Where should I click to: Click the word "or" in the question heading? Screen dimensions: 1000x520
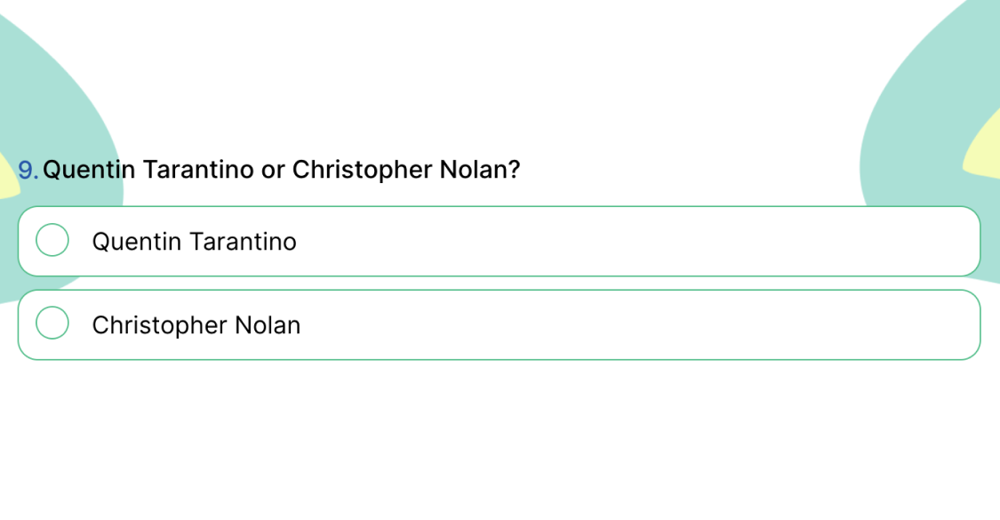(273, 170)
